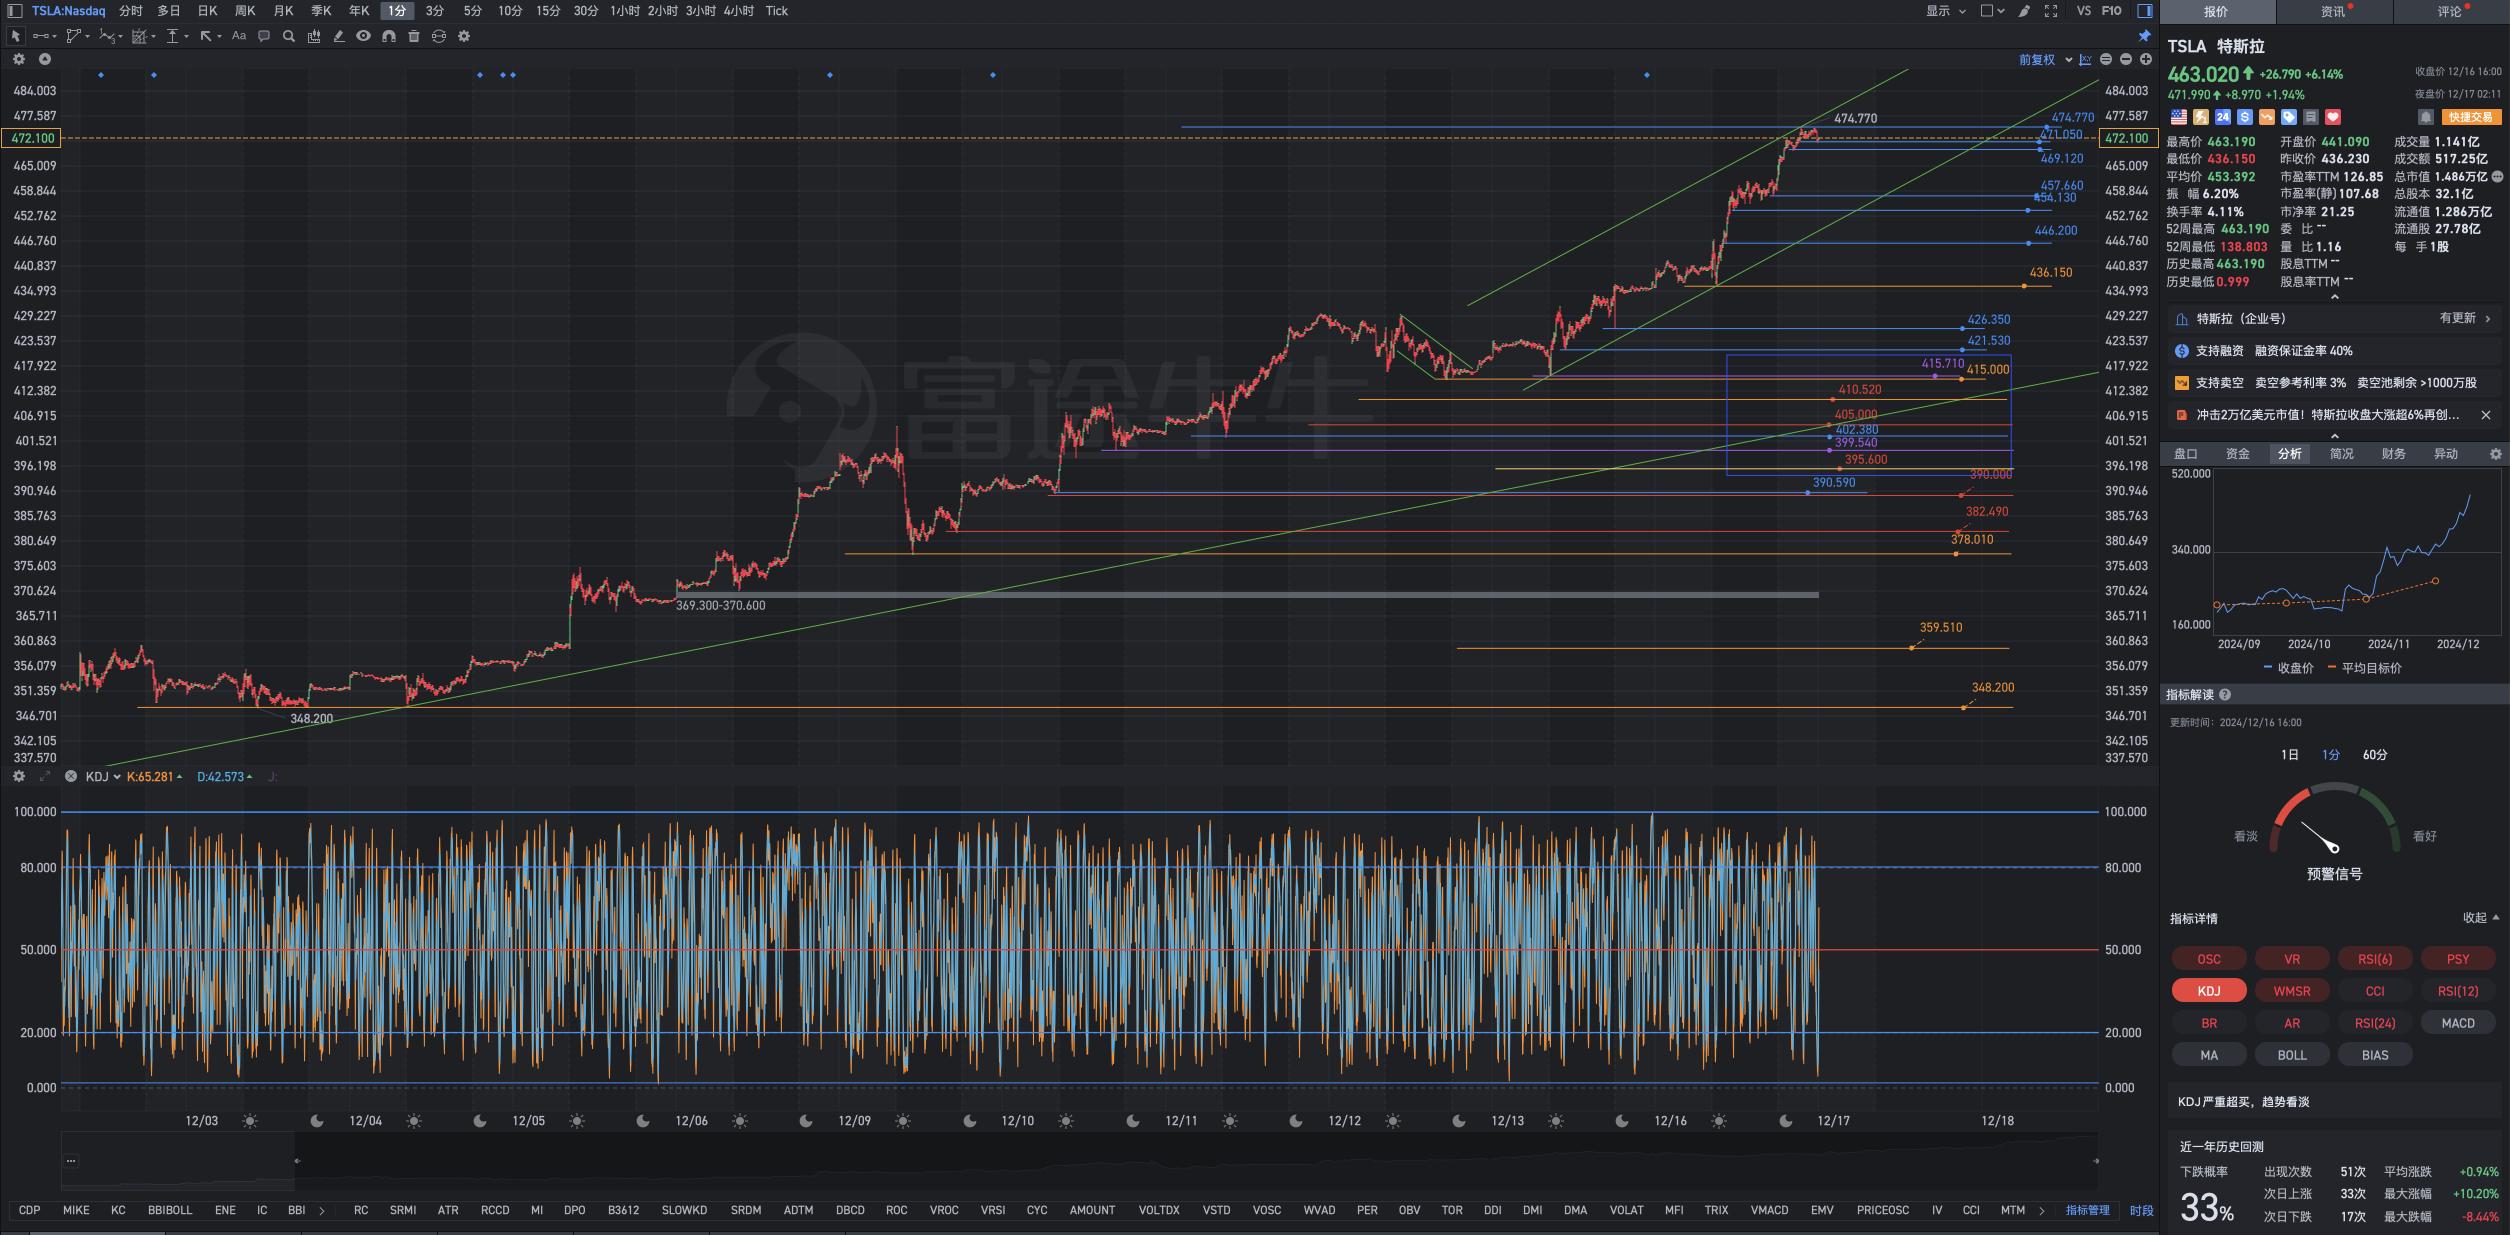Select the 60分 indicator interpretation period
The height and width of the screenshot is (1235, 2510).
[x=2375, y=755]
